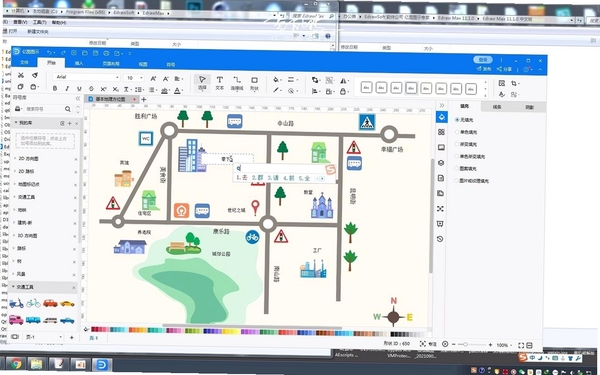The width and height of the screenshot is (600, 375).
Task: Apply strikethrough formatting
Action: (91, 89)
